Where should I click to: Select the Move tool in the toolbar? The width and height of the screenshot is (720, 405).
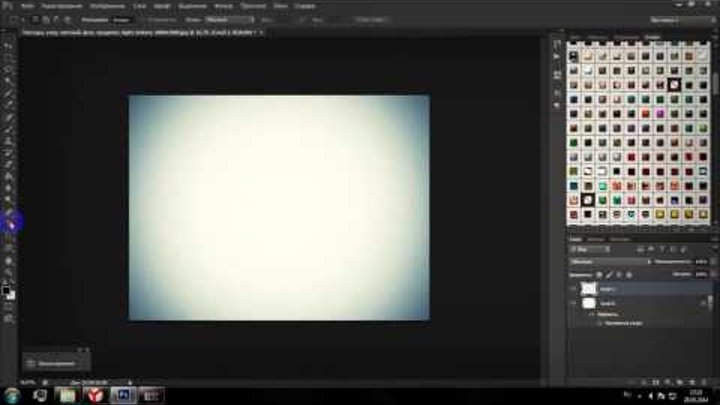click(9, 44)
